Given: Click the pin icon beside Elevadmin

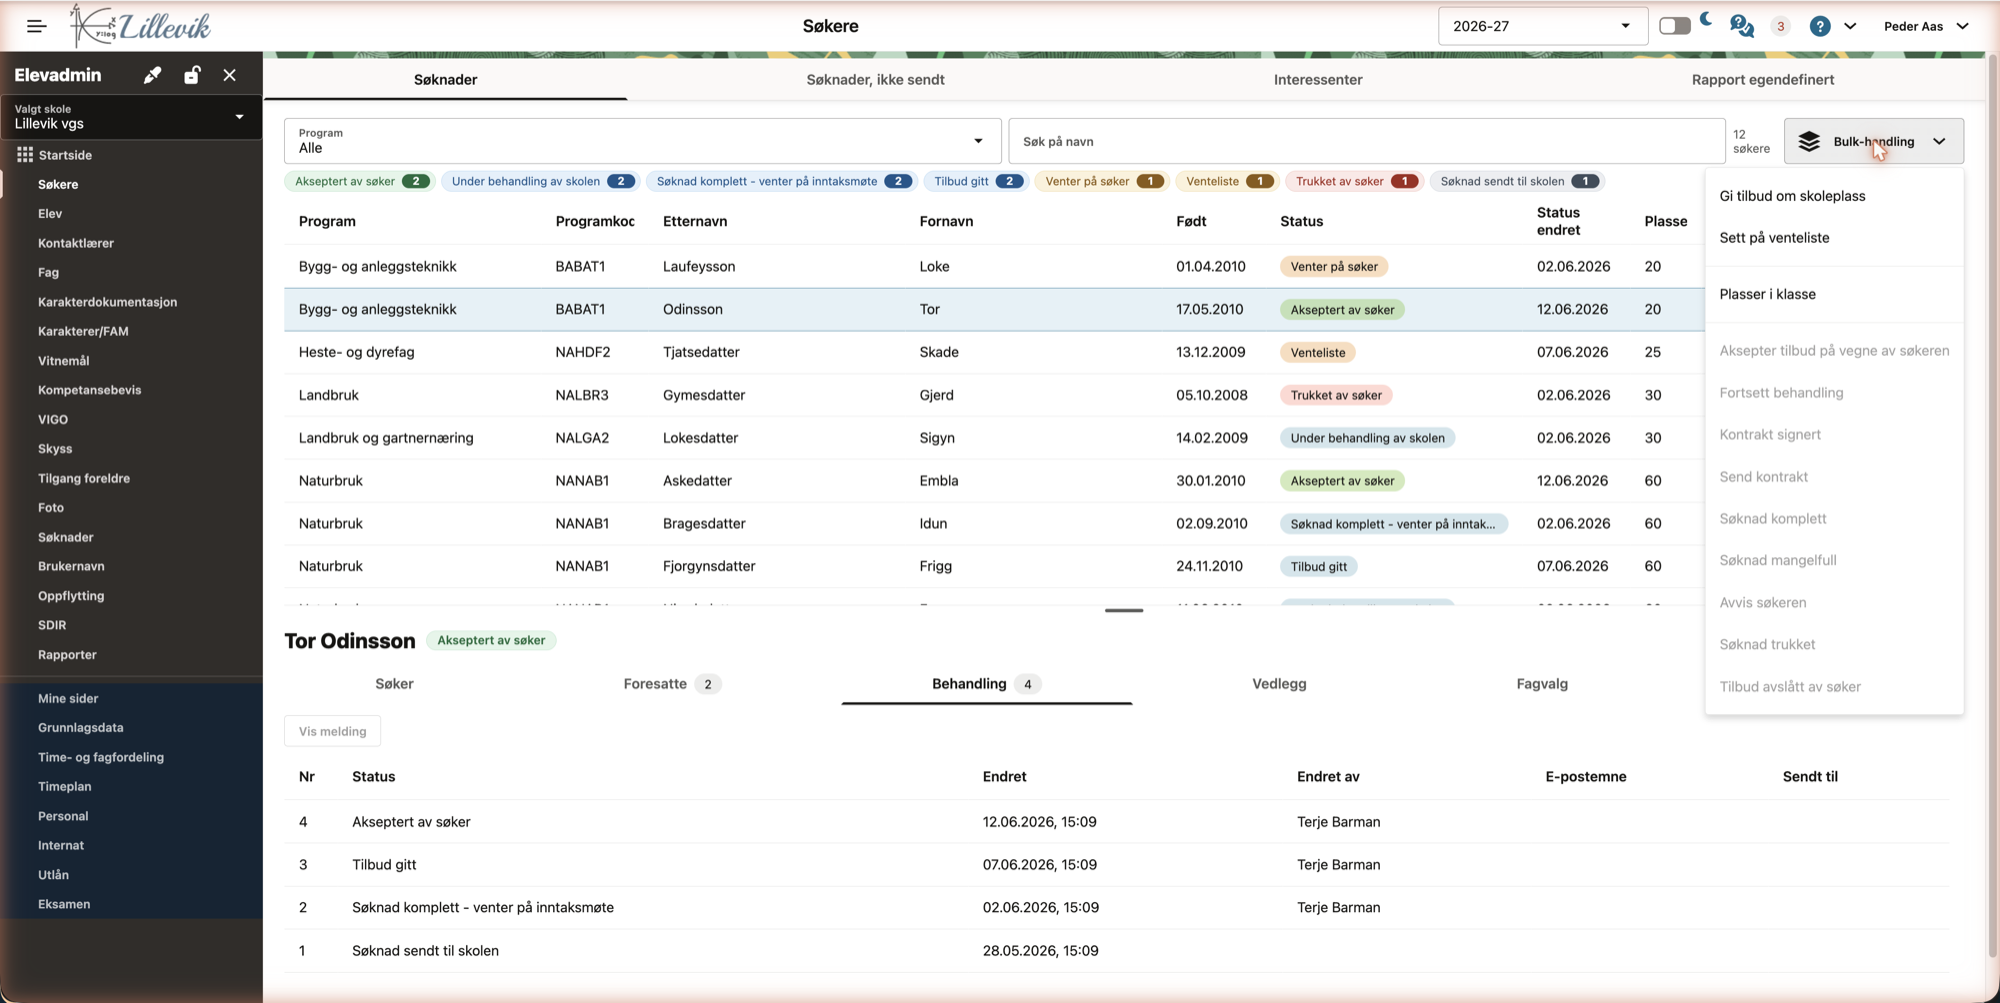Looking at the screenshot, I should 152,75.
